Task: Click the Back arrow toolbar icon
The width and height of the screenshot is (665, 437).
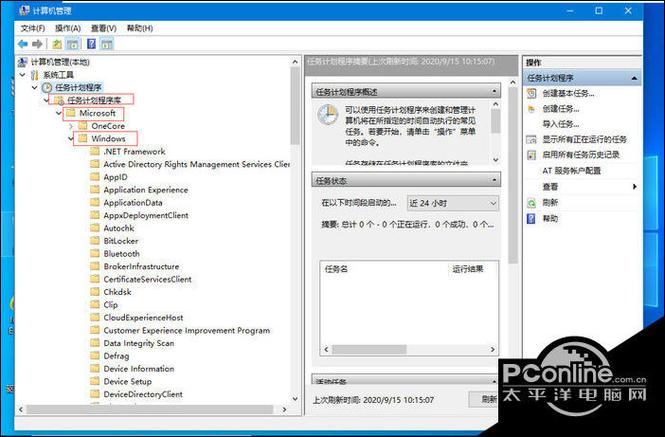Action: 23,44
